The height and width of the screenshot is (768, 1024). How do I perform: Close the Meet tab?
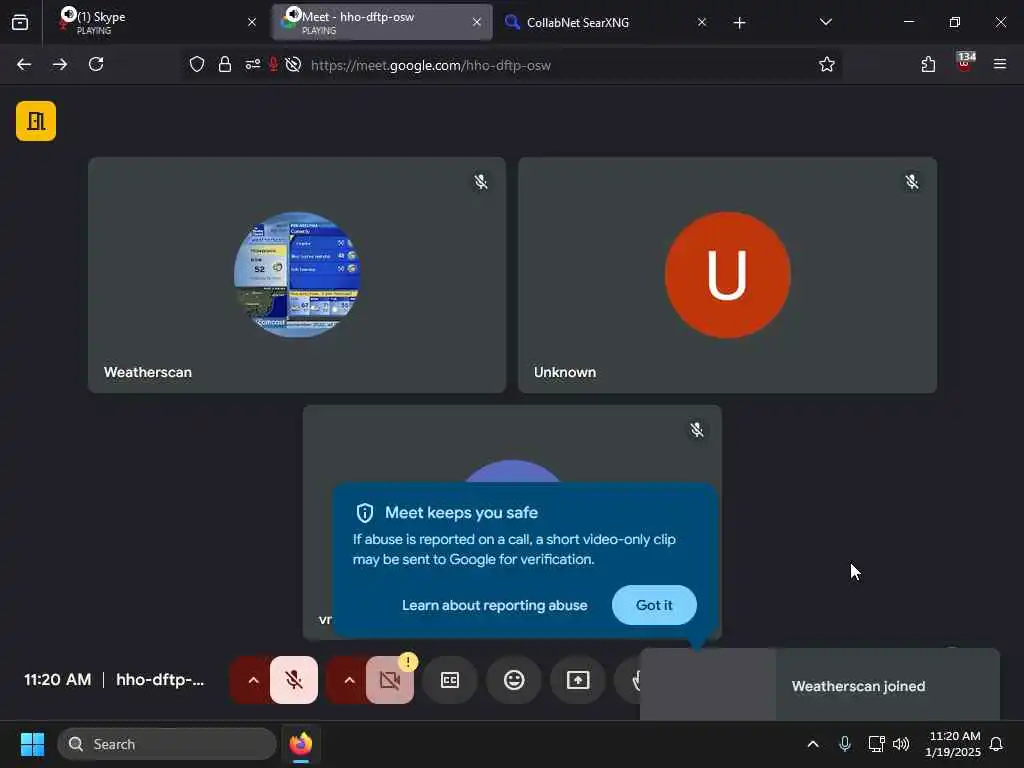[x=477, y=22]
